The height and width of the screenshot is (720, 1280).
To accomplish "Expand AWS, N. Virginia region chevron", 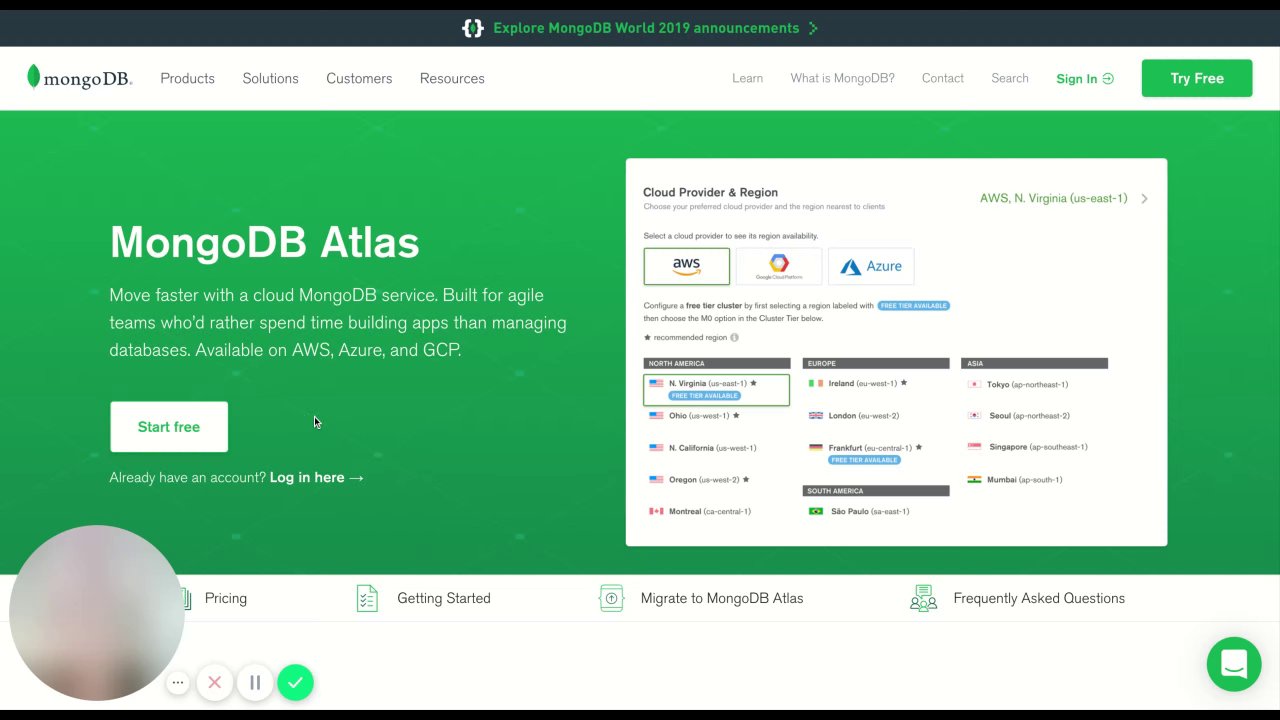I will click(x=1144, y=198).
